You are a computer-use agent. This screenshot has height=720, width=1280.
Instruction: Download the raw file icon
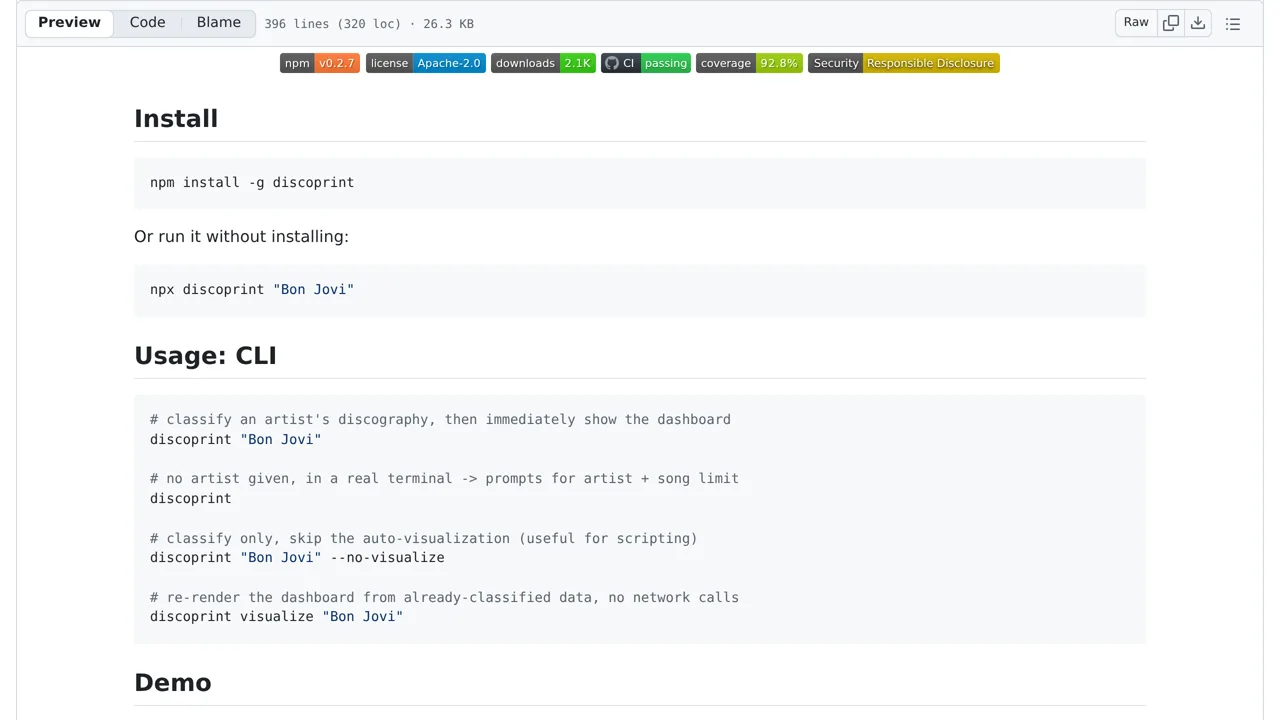tap(1198, 23)
